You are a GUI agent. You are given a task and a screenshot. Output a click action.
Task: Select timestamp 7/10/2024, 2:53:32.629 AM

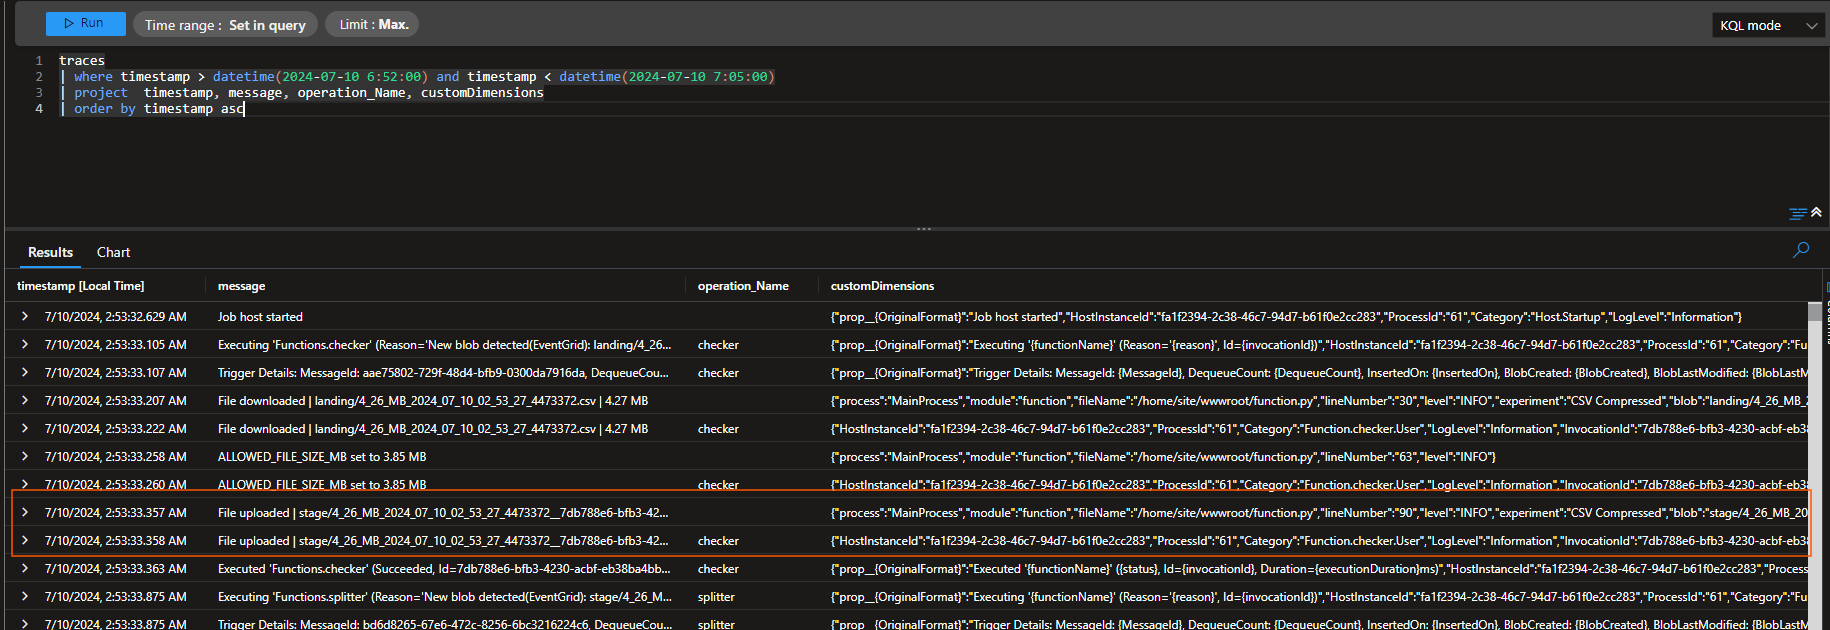[116, 316]
